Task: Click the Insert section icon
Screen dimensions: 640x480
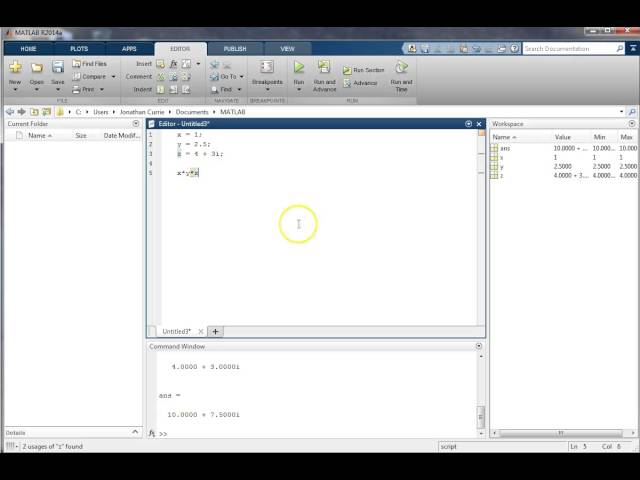Action: (160, 64)
